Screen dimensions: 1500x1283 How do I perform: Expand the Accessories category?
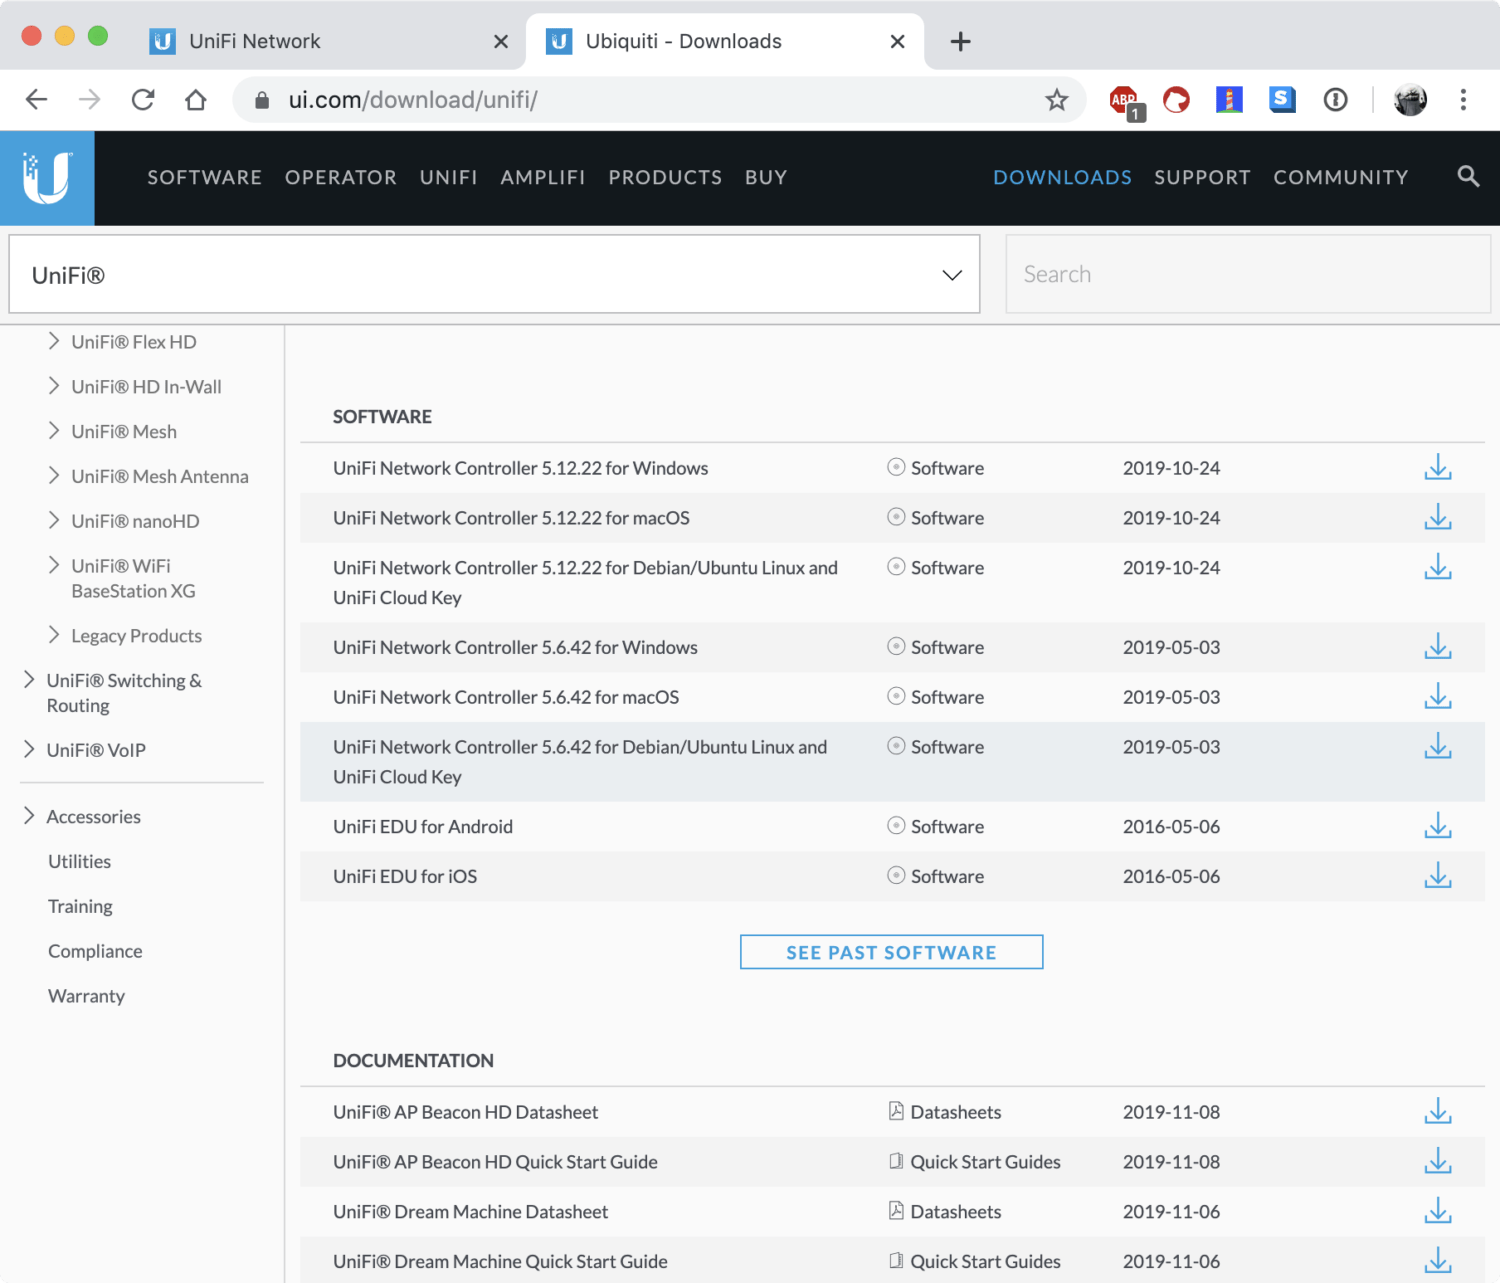point(29,816)
